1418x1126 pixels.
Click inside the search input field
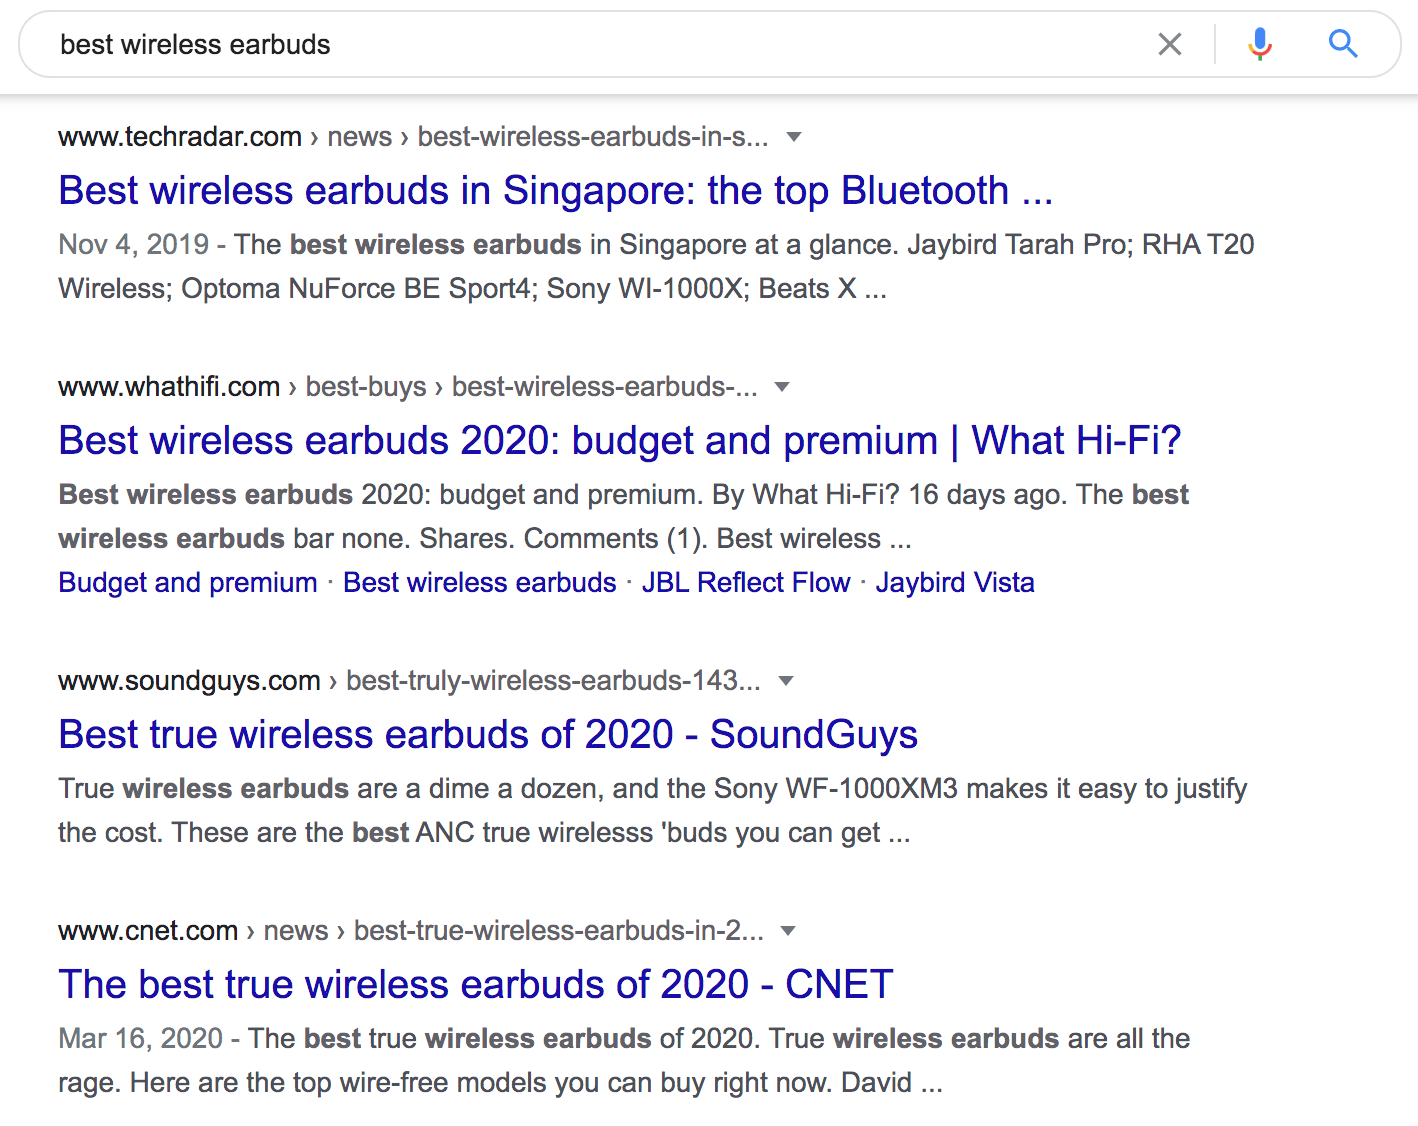click(x=600, y=44)
